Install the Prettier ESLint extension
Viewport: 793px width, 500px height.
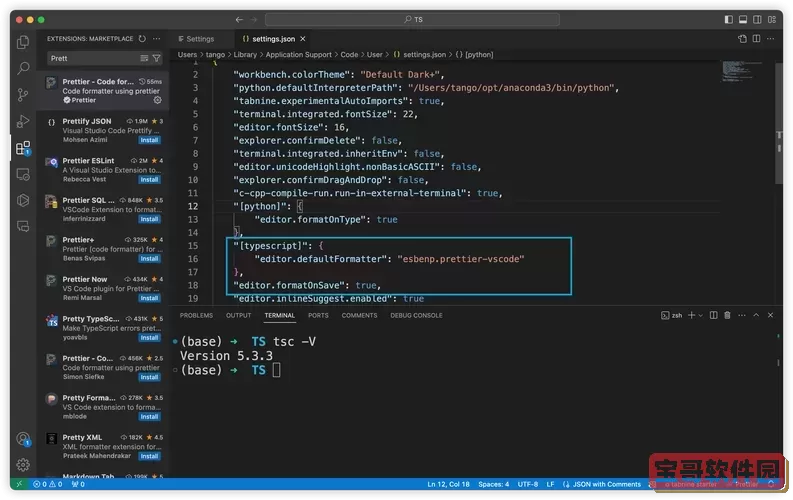point(149,179)
